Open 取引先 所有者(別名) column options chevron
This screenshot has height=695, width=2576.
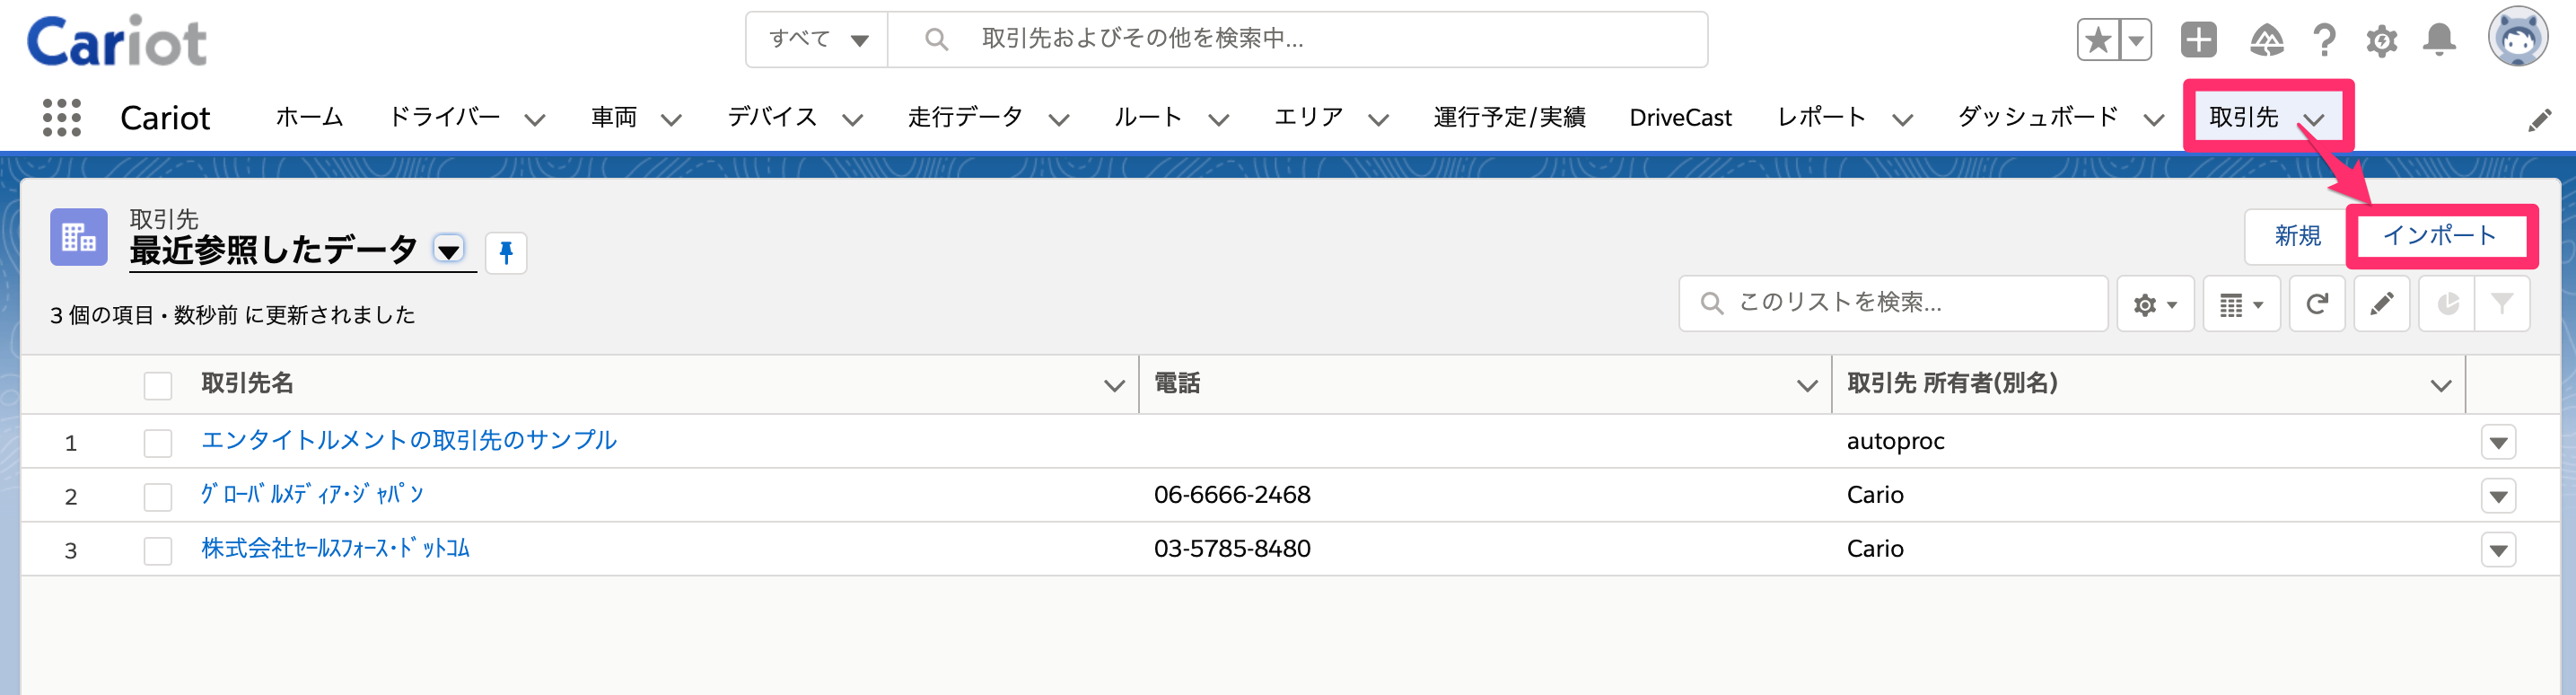pyautogui.click(x=2441, y=386)
